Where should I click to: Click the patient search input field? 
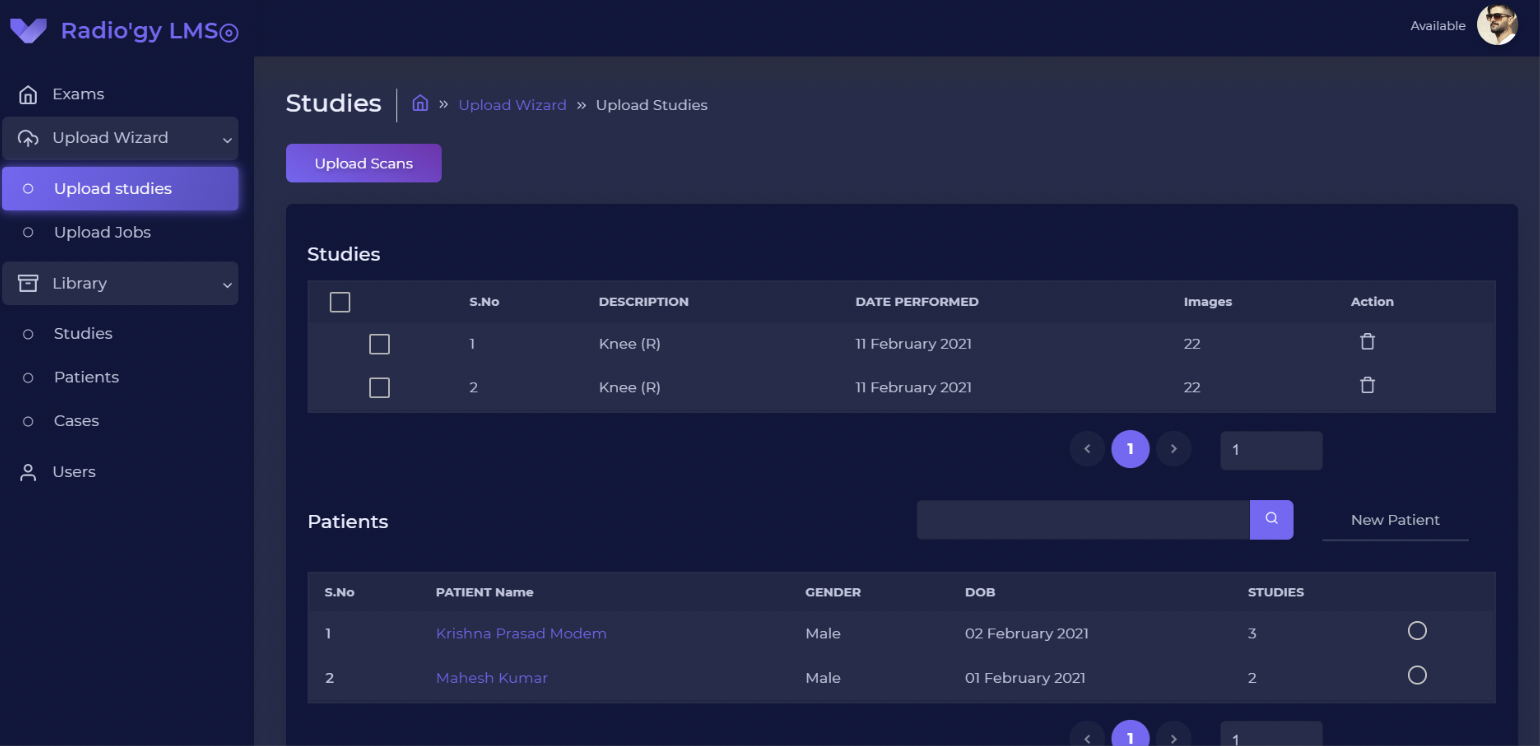[1082, 520]
